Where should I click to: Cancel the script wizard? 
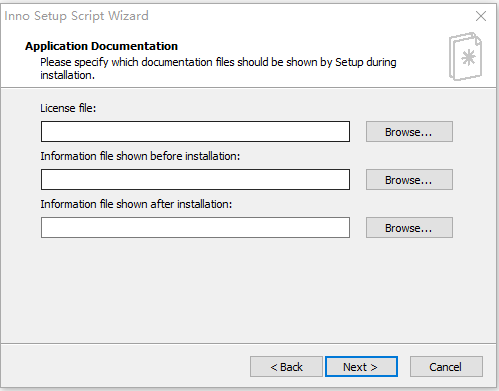(x=446, y=367)
